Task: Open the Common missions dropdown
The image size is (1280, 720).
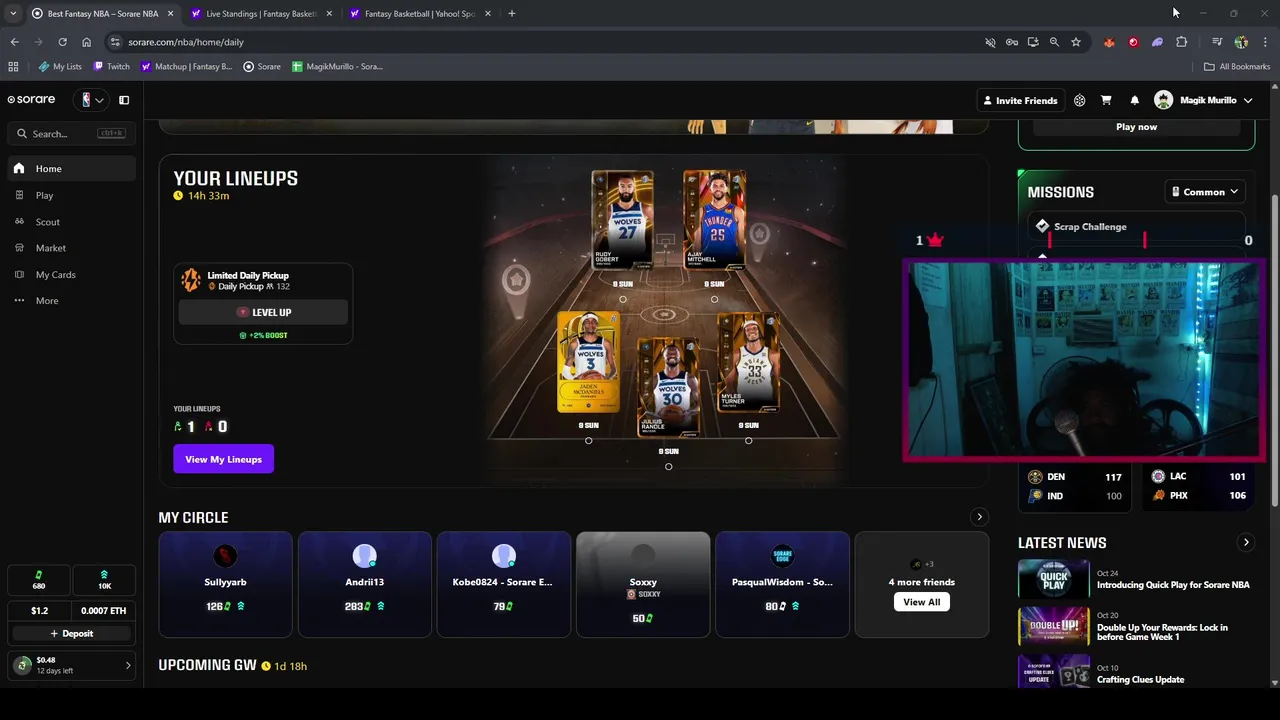Action: [x=1205, y=192]
